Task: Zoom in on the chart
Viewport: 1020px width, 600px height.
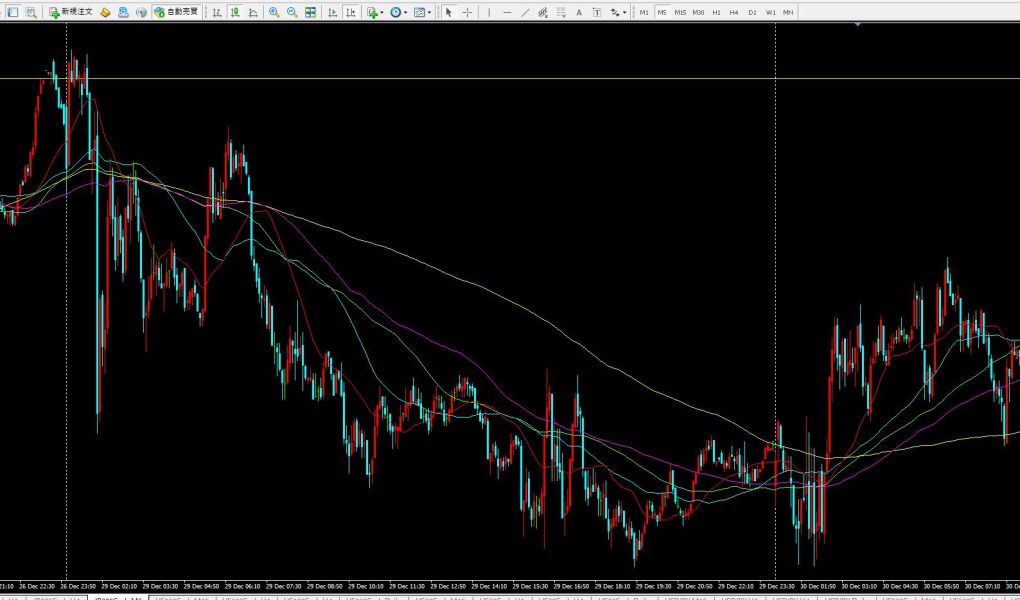Action: coord(274,12)
